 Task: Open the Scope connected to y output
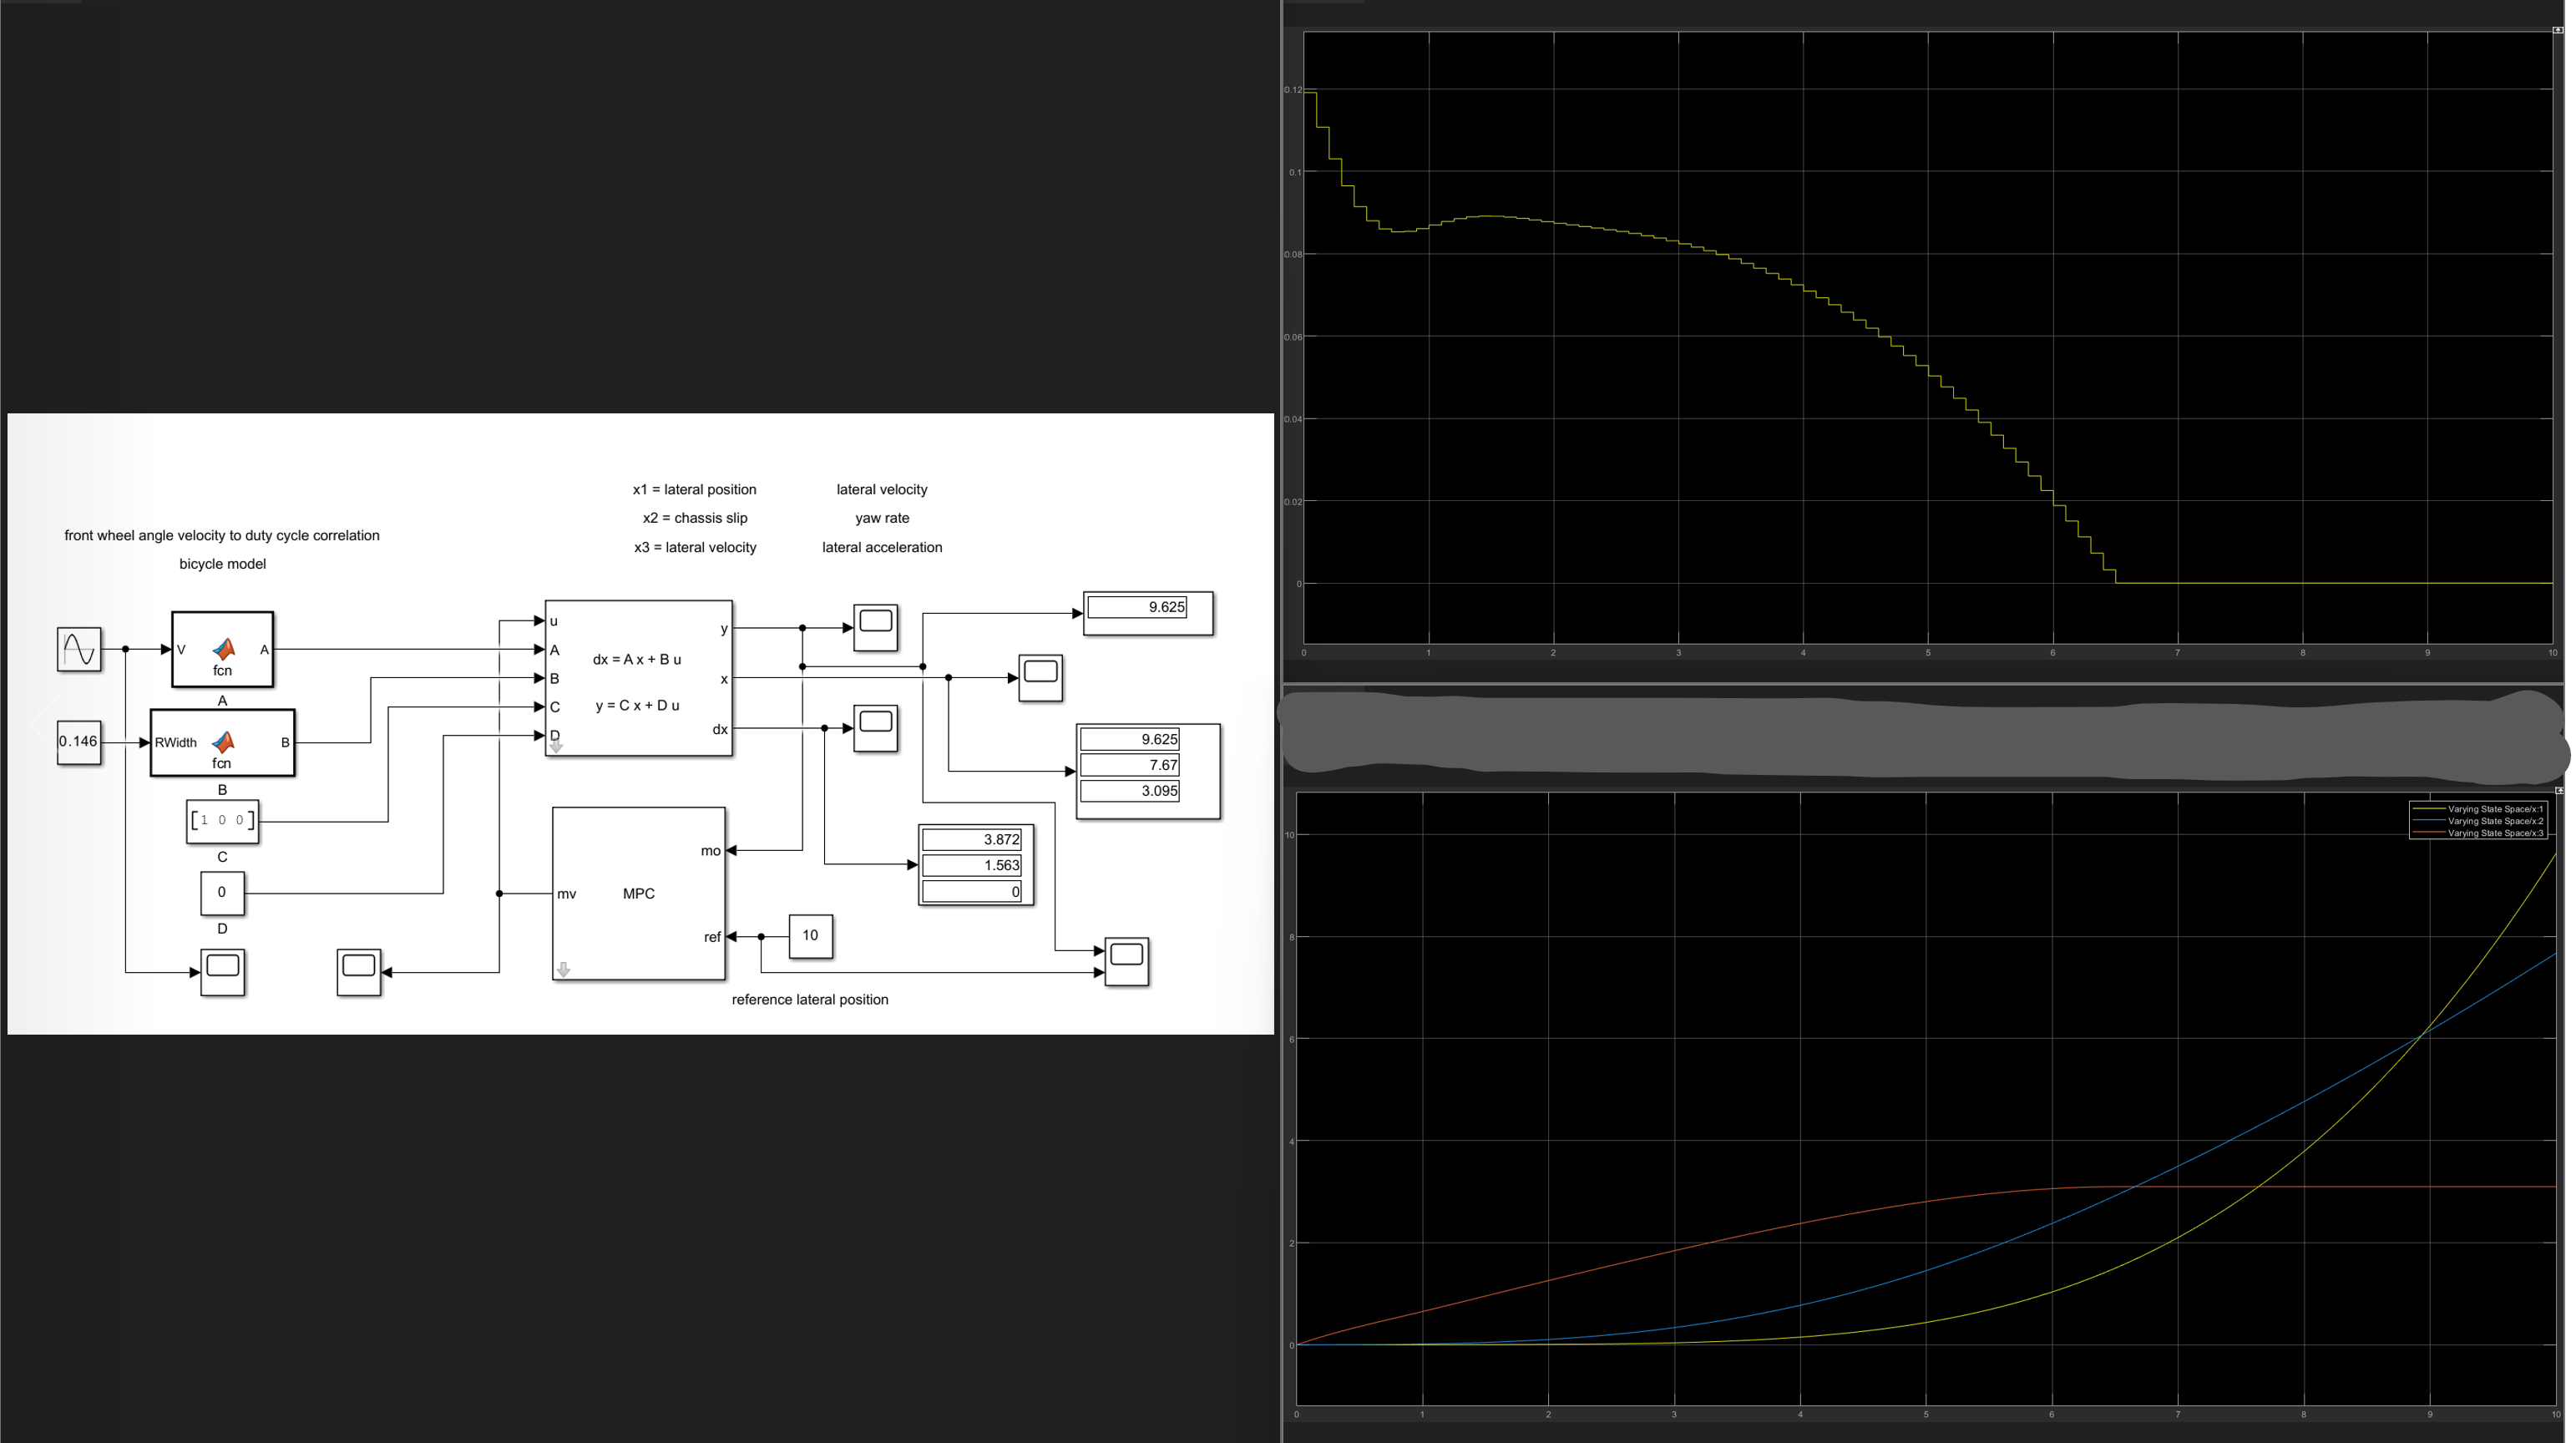[875, 628]
